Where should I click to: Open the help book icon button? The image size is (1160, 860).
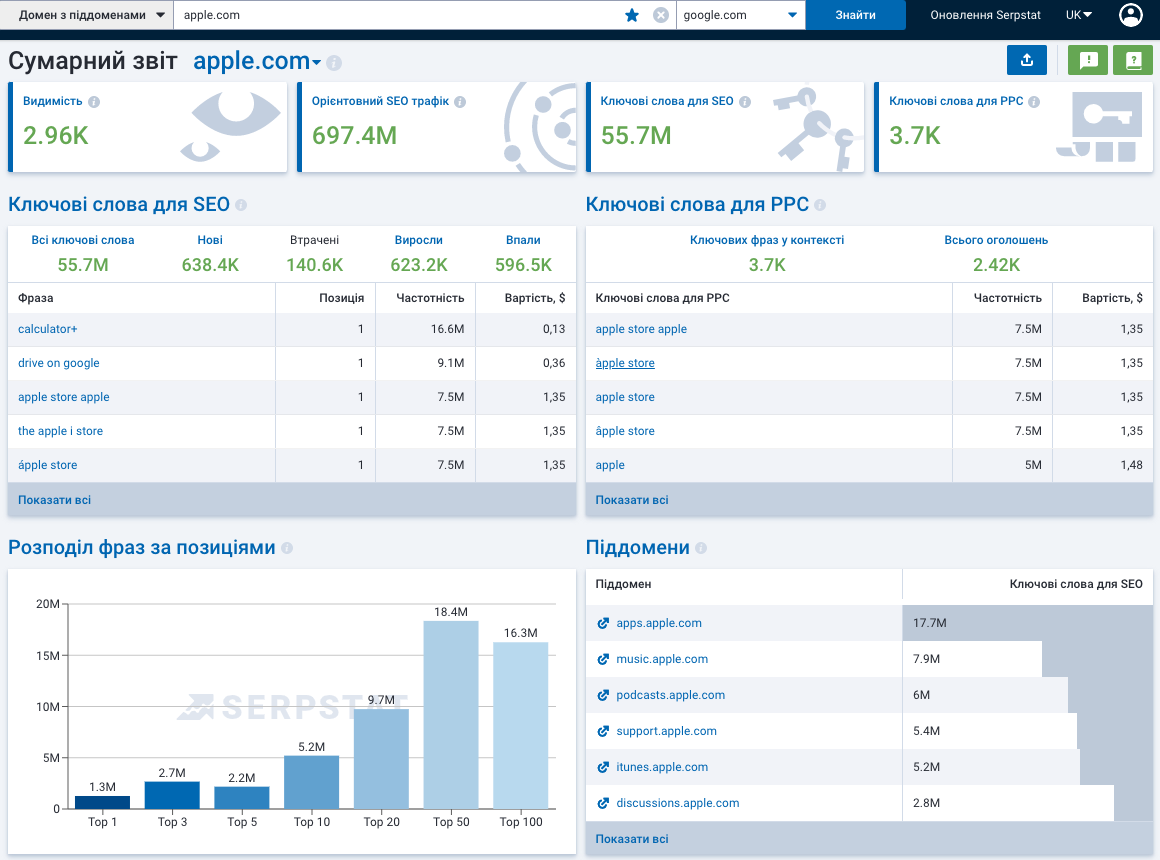coord(1133,60)
